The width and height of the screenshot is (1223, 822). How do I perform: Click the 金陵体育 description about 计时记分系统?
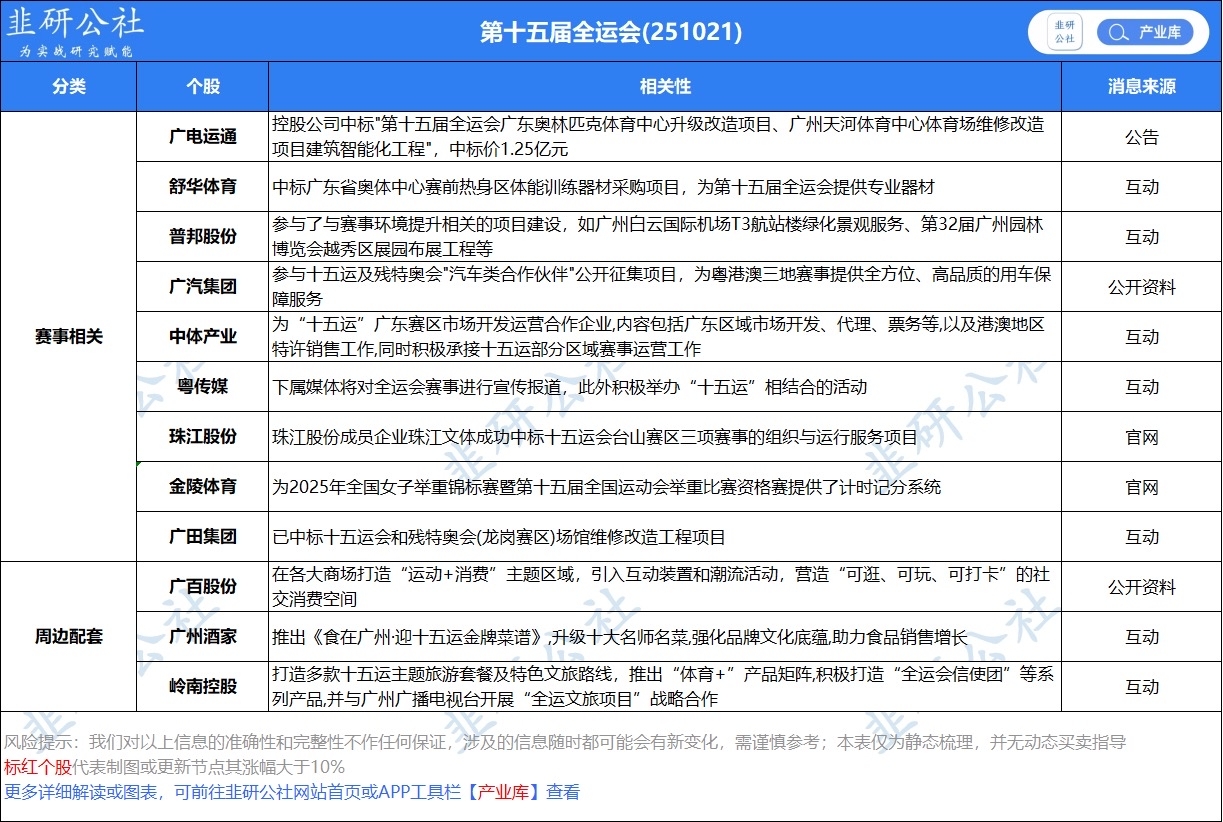[665, 487]
